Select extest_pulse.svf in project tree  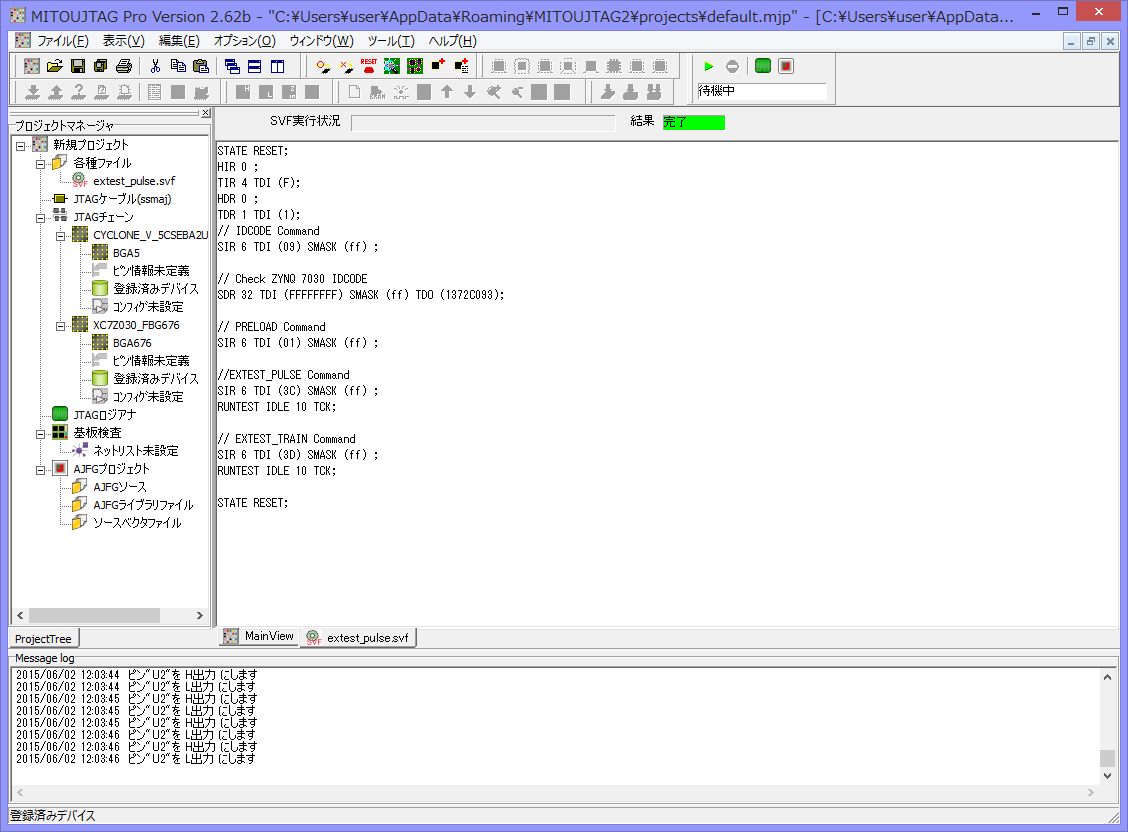click(x=133, y=181)
